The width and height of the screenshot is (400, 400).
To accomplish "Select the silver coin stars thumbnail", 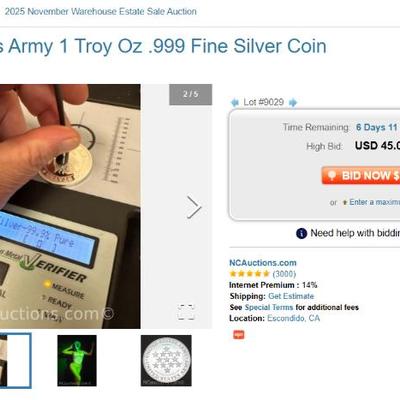I will coord(166,361).
